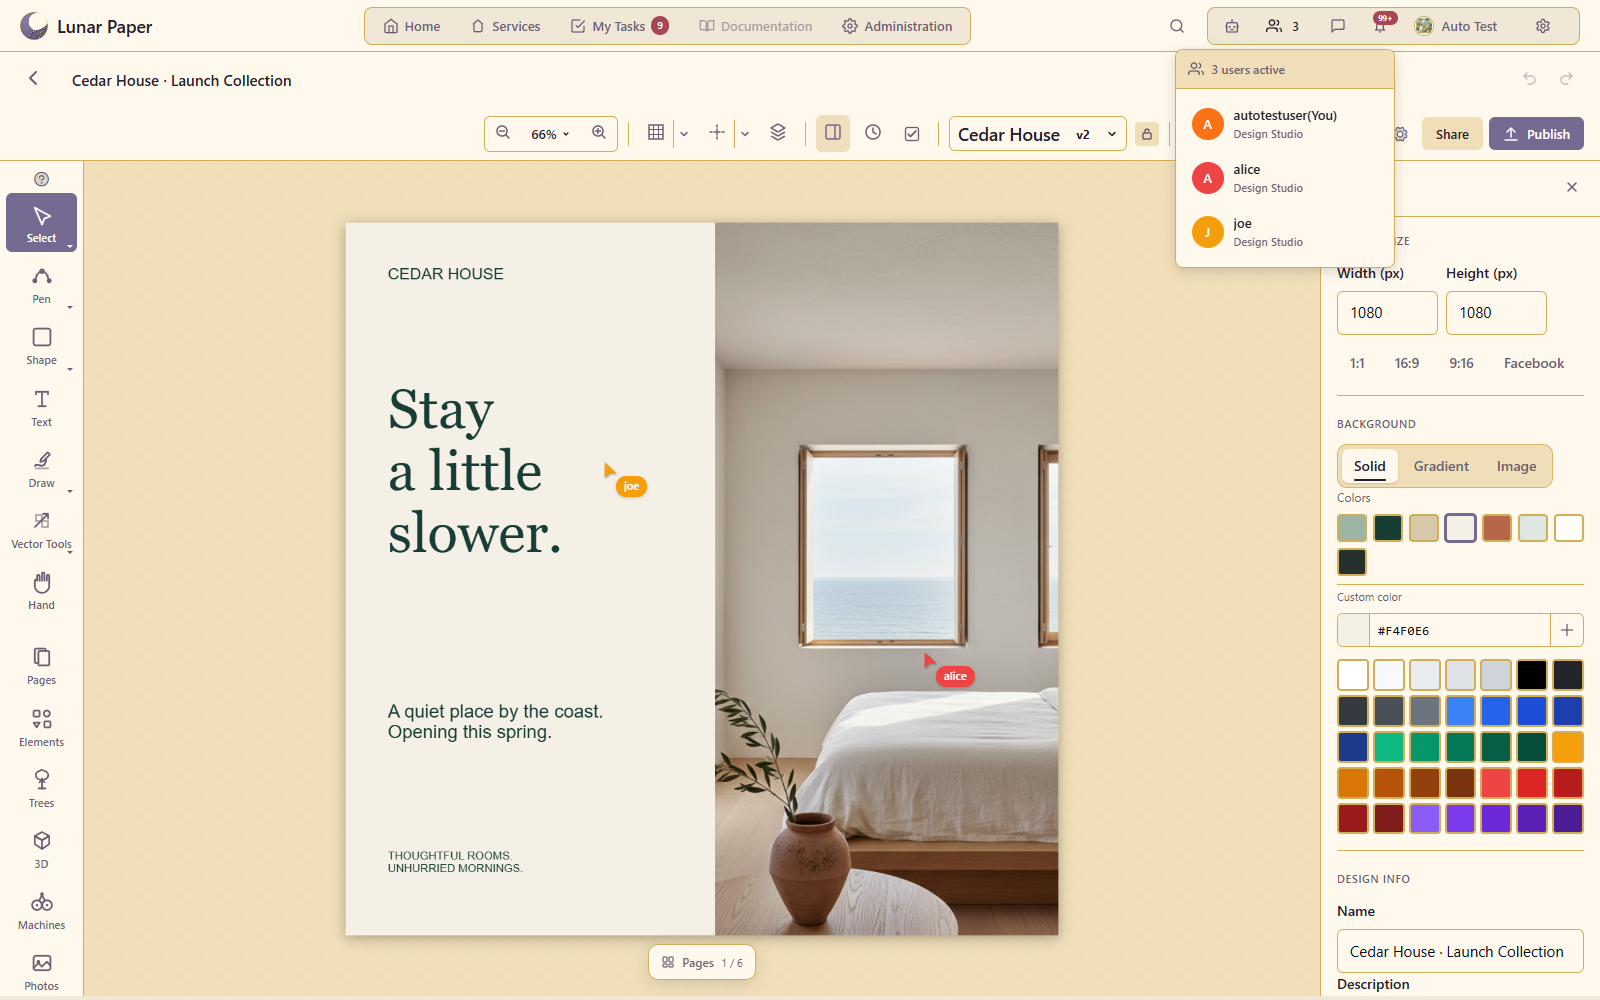
Task: Toggle the design lock
Action: coord(1147,134)
